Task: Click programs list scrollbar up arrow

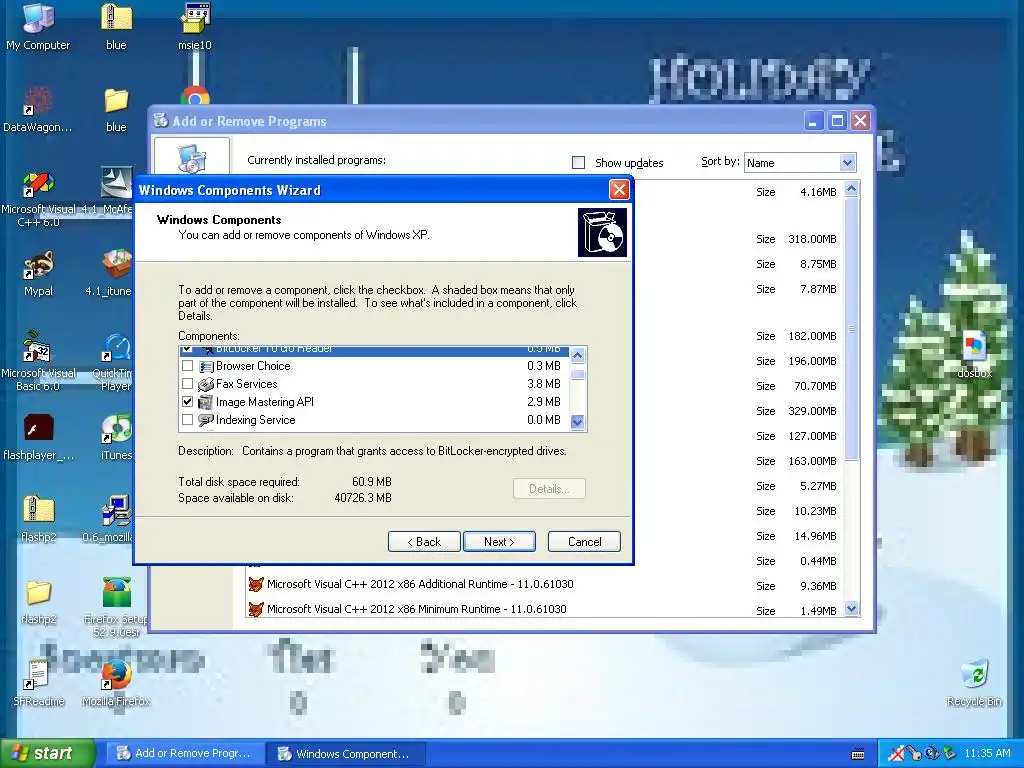Action: (852, 189)
